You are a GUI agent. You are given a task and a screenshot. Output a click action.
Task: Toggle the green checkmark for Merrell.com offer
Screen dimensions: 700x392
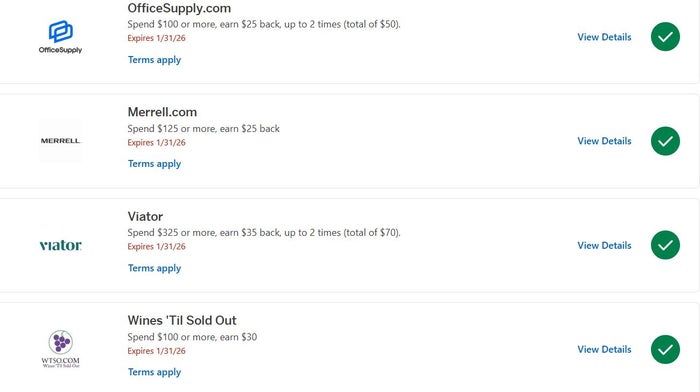pyautogui.click(x=665, y=141)
